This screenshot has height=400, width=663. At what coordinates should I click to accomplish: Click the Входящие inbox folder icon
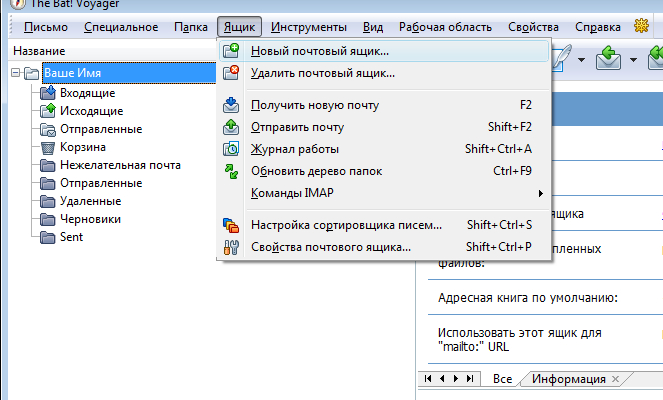point(48,93)
